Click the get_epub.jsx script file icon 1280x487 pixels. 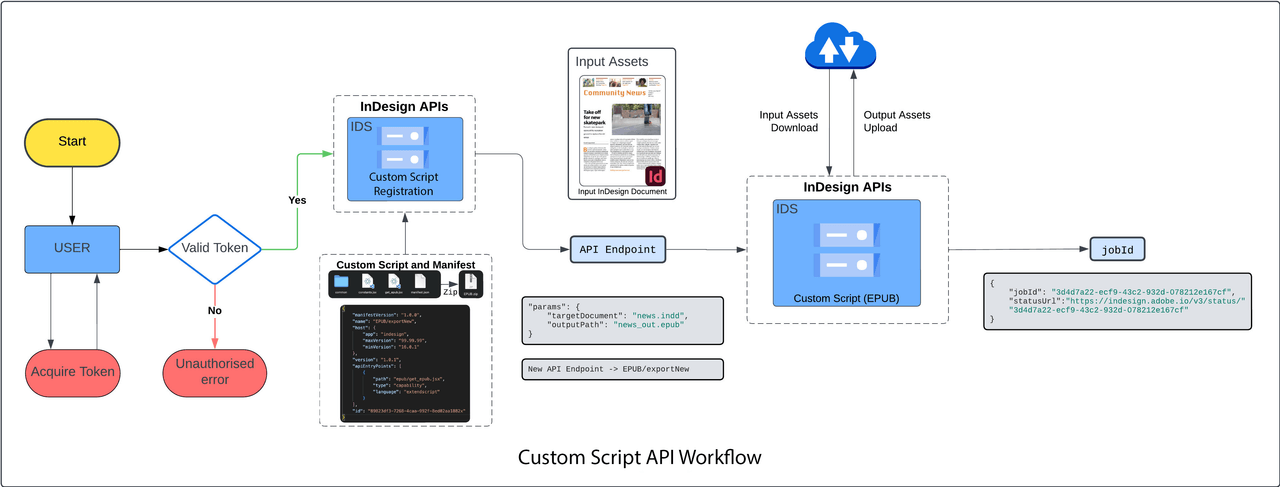click(x=394, y=283)
